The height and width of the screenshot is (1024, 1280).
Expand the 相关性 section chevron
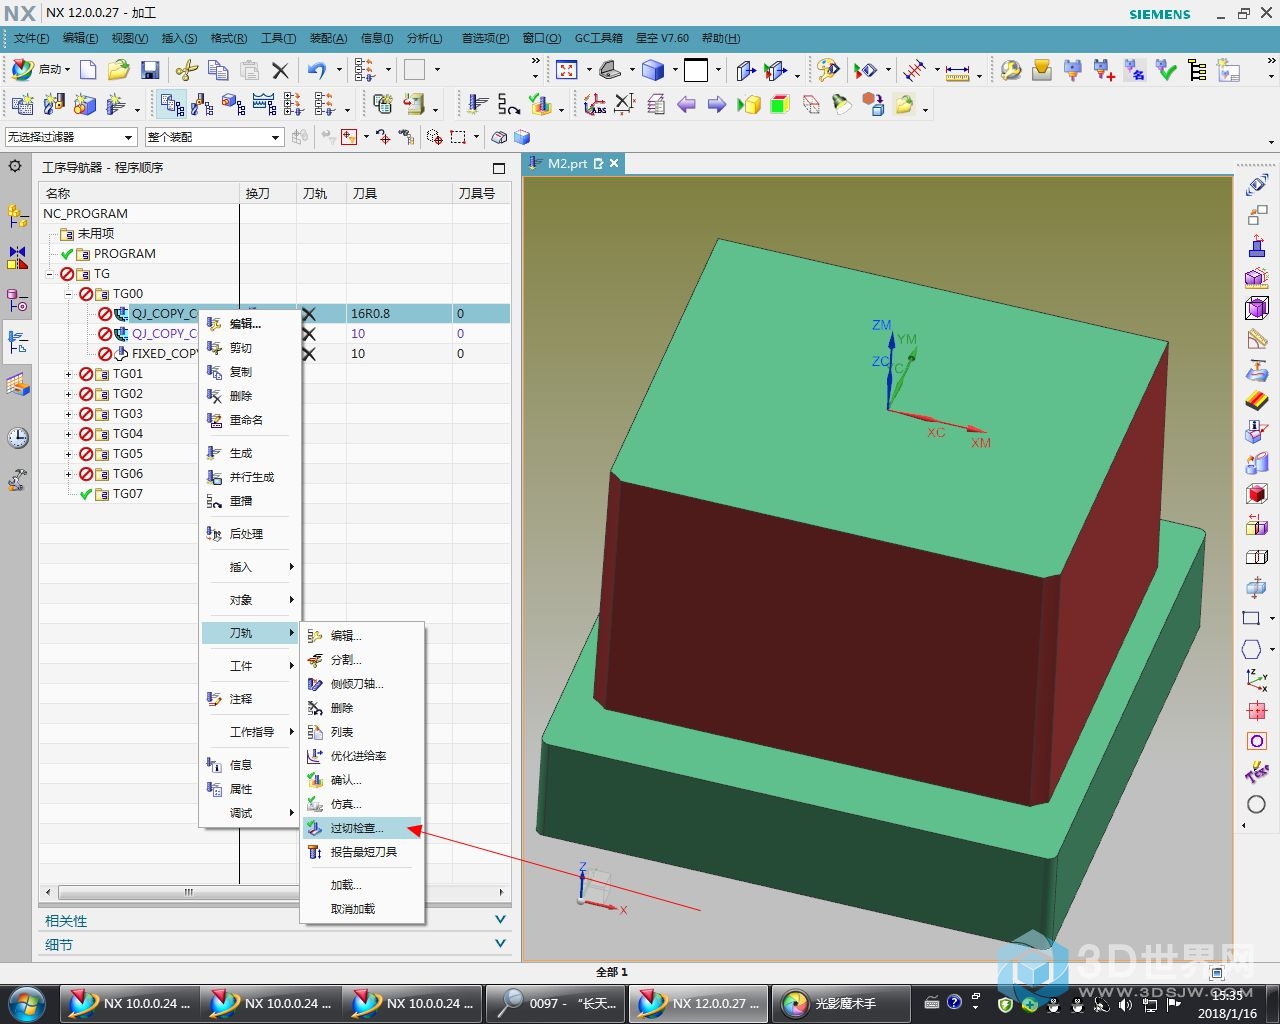point(500,920)
